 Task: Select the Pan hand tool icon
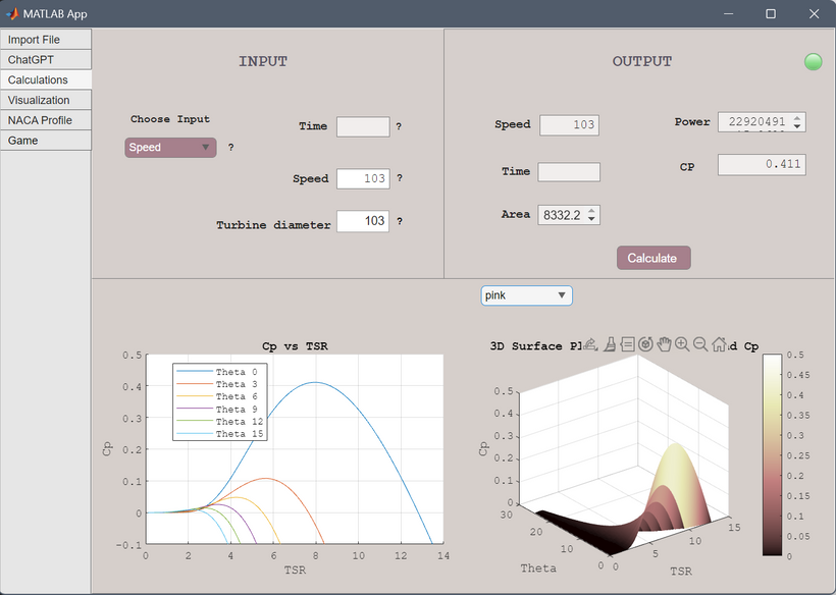tap(664, 344)
